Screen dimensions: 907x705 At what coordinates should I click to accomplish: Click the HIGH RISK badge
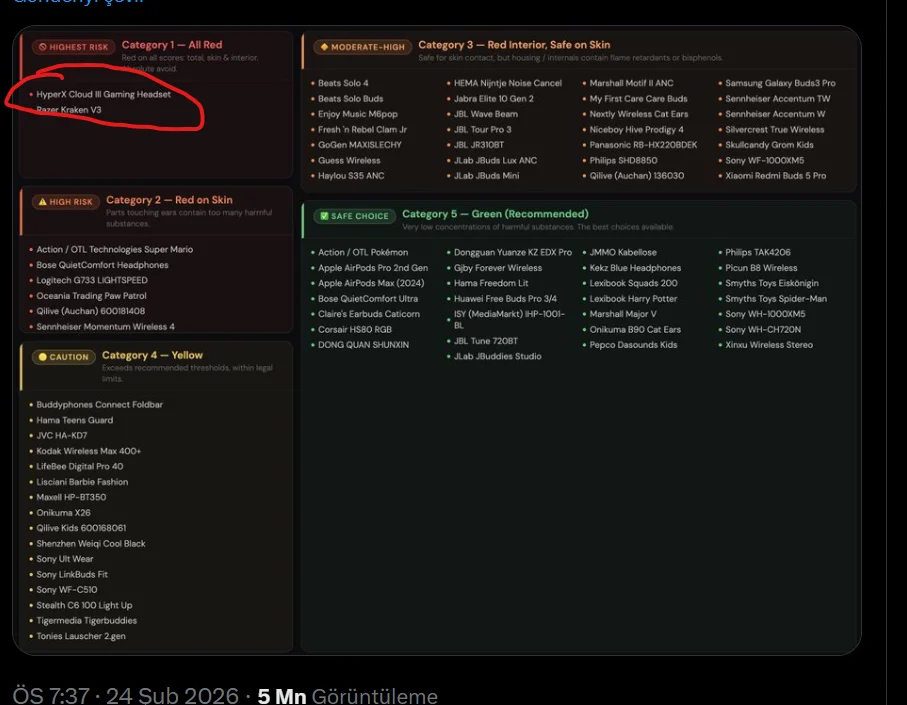click(65, 202)
